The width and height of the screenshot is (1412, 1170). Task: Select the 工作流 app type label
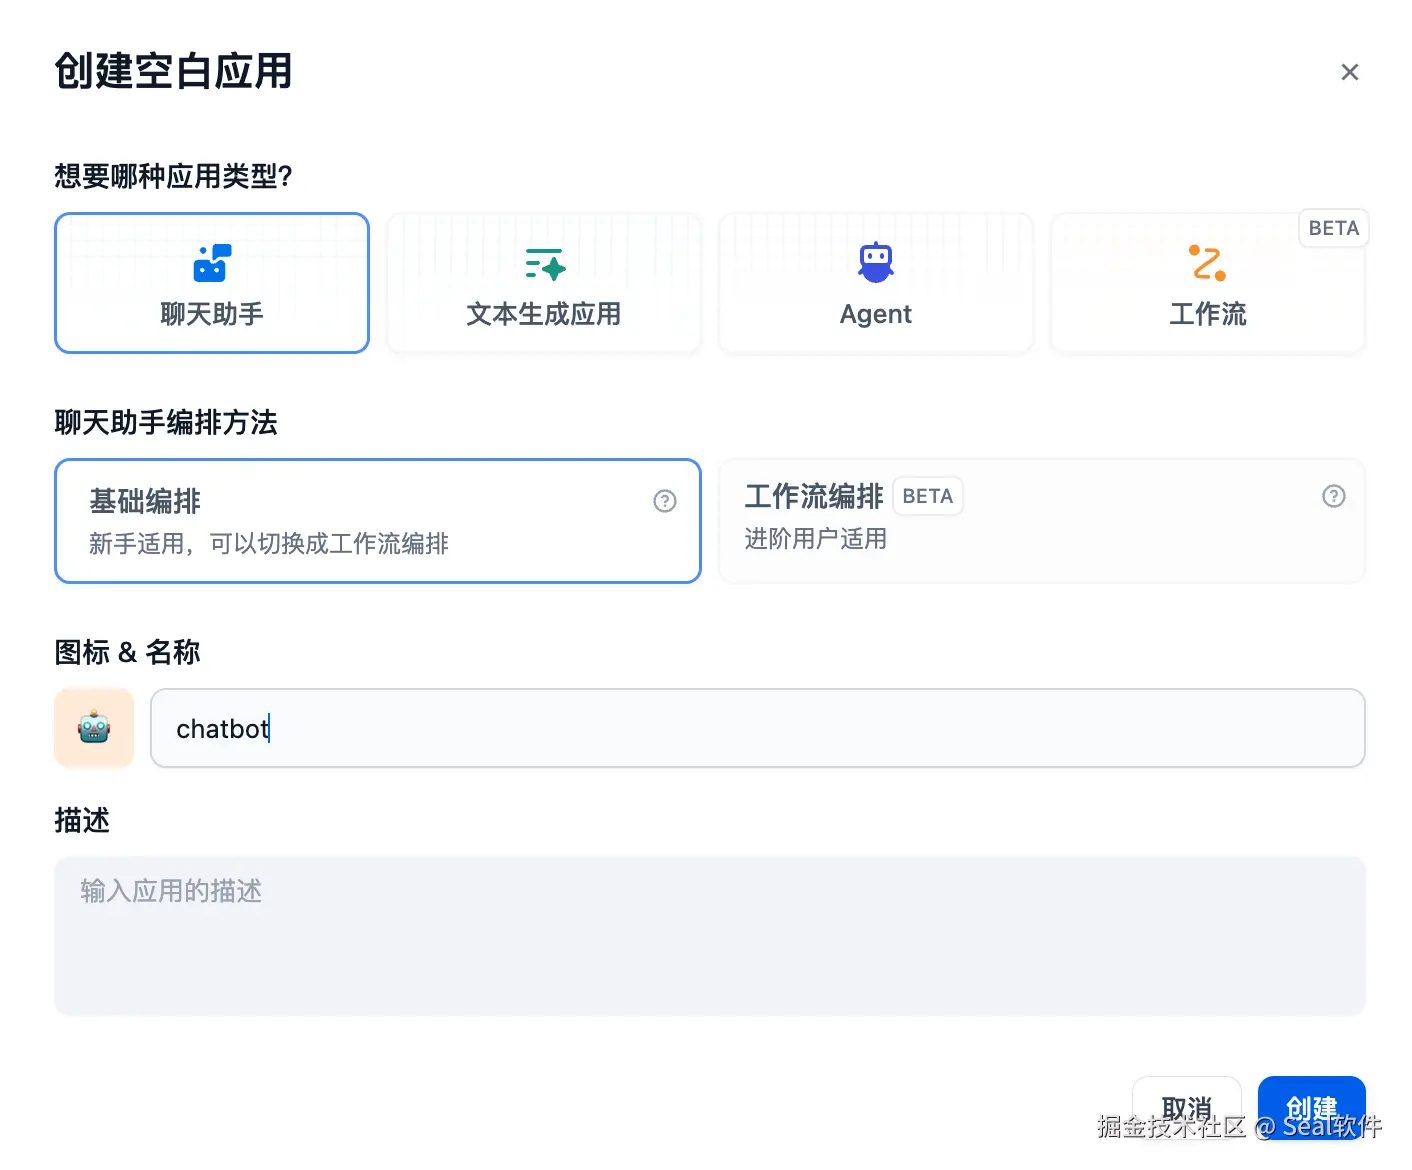tap(1208, 314)
